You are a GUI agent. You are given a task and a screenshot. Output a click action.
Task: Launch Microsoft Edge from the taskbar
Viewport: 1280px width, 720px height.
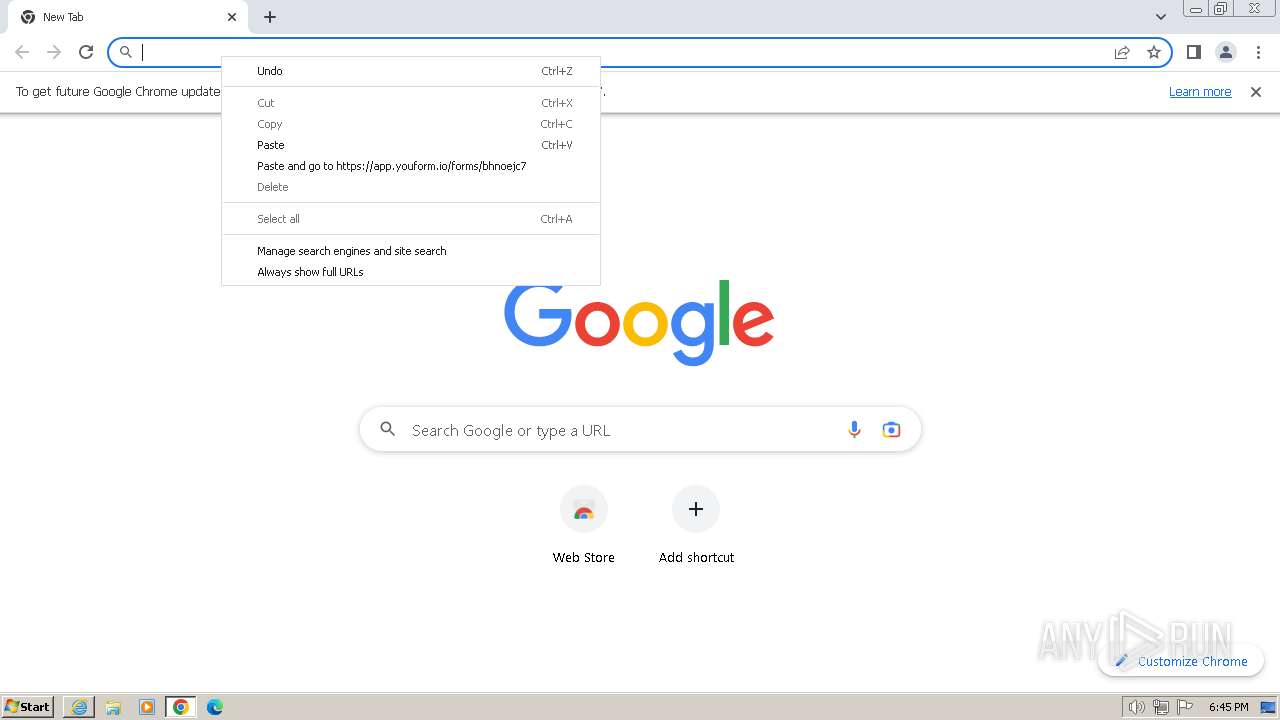[214, 707]
